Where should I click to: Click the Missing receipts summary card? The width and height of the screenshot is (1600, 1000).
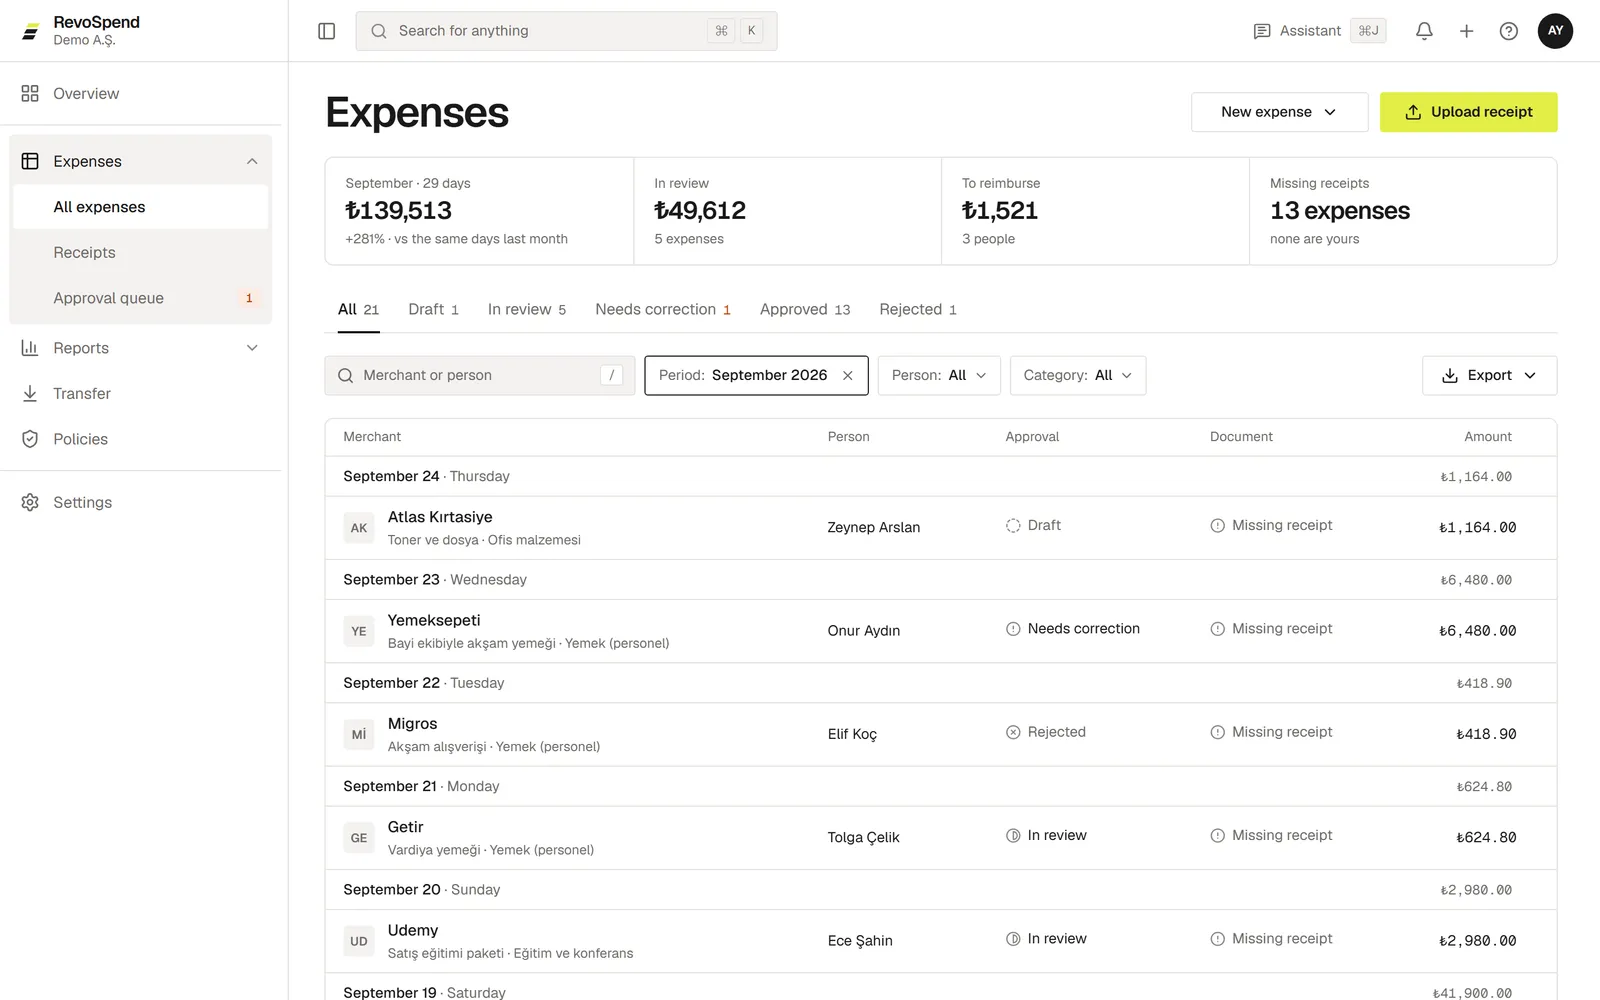[x=1403, y=211]
